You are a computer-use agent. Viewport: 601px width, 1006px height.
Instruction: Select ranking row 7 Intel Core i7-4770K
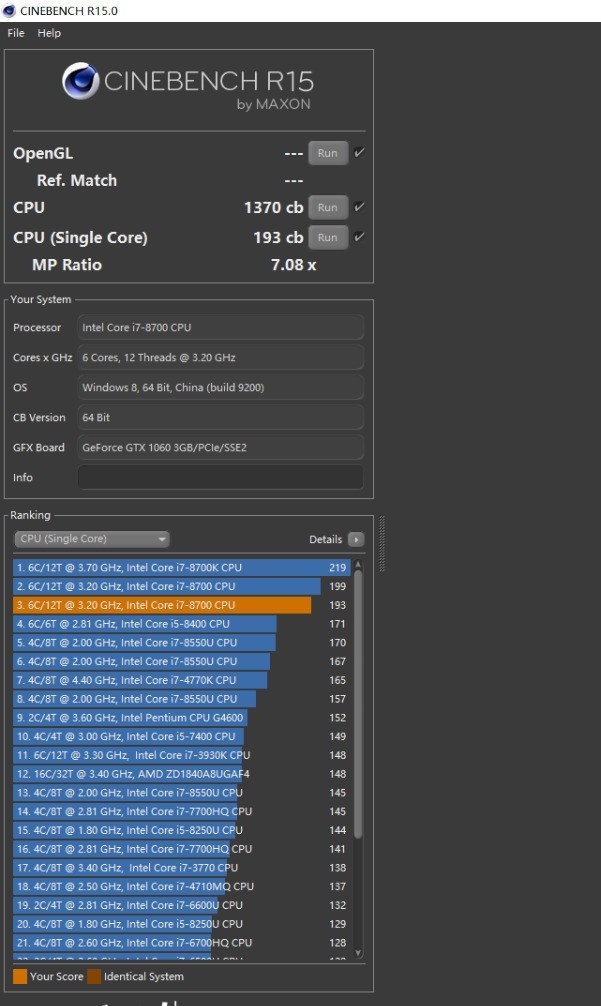pos(182,680)
